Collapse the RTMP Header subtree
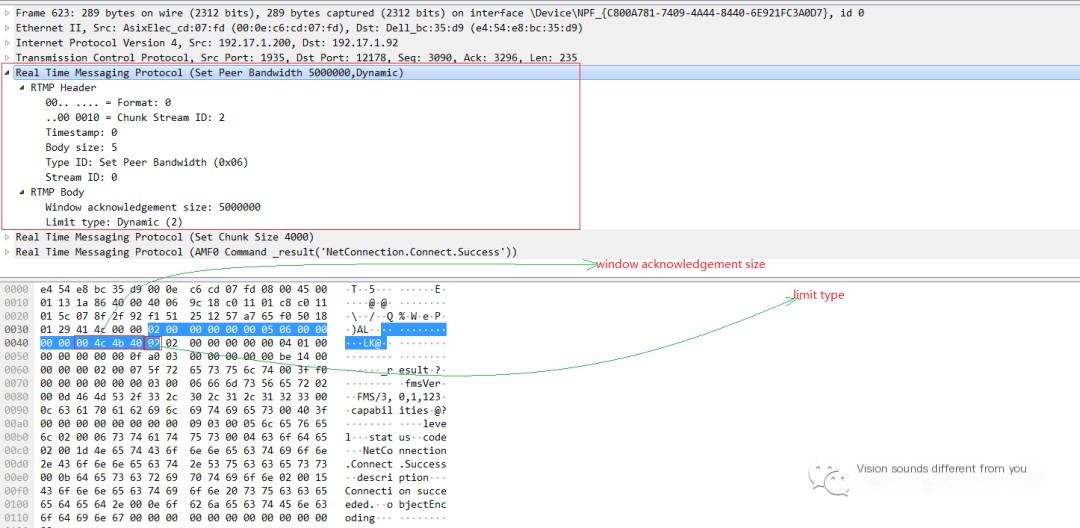 tap(23, 88)
